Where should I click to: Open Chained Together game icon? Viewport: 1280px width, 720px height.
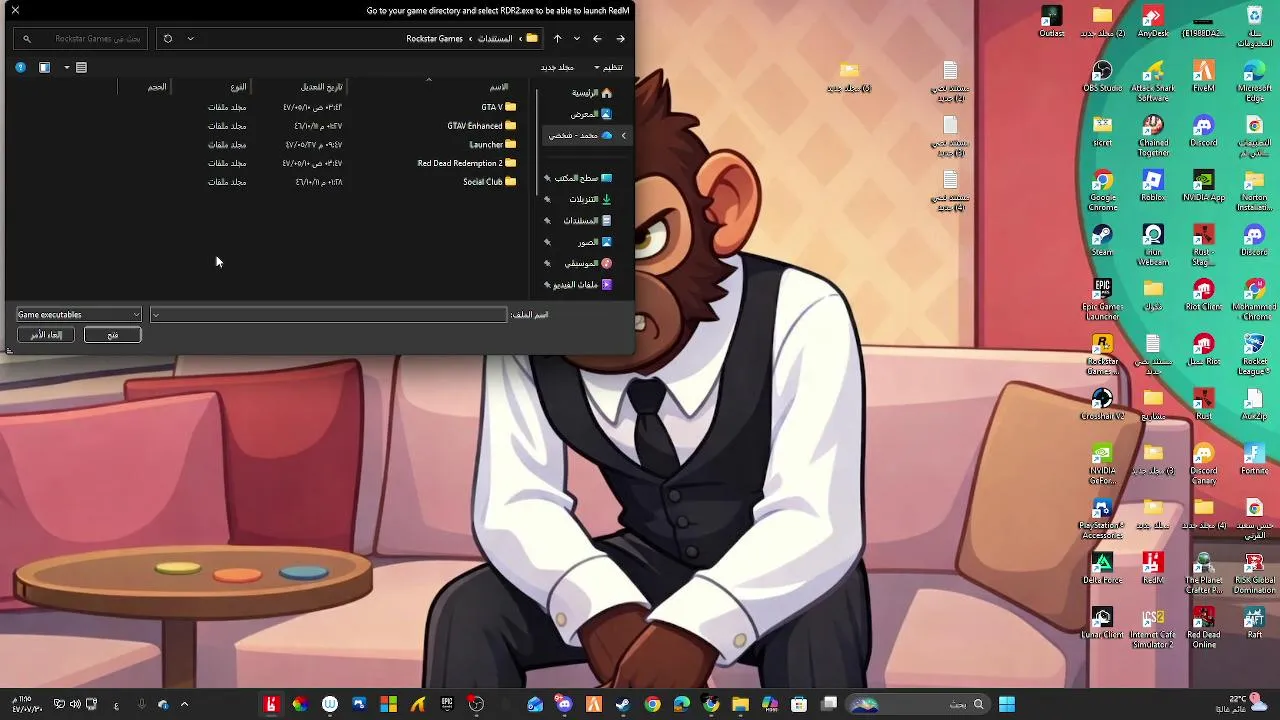(1153, 136)
